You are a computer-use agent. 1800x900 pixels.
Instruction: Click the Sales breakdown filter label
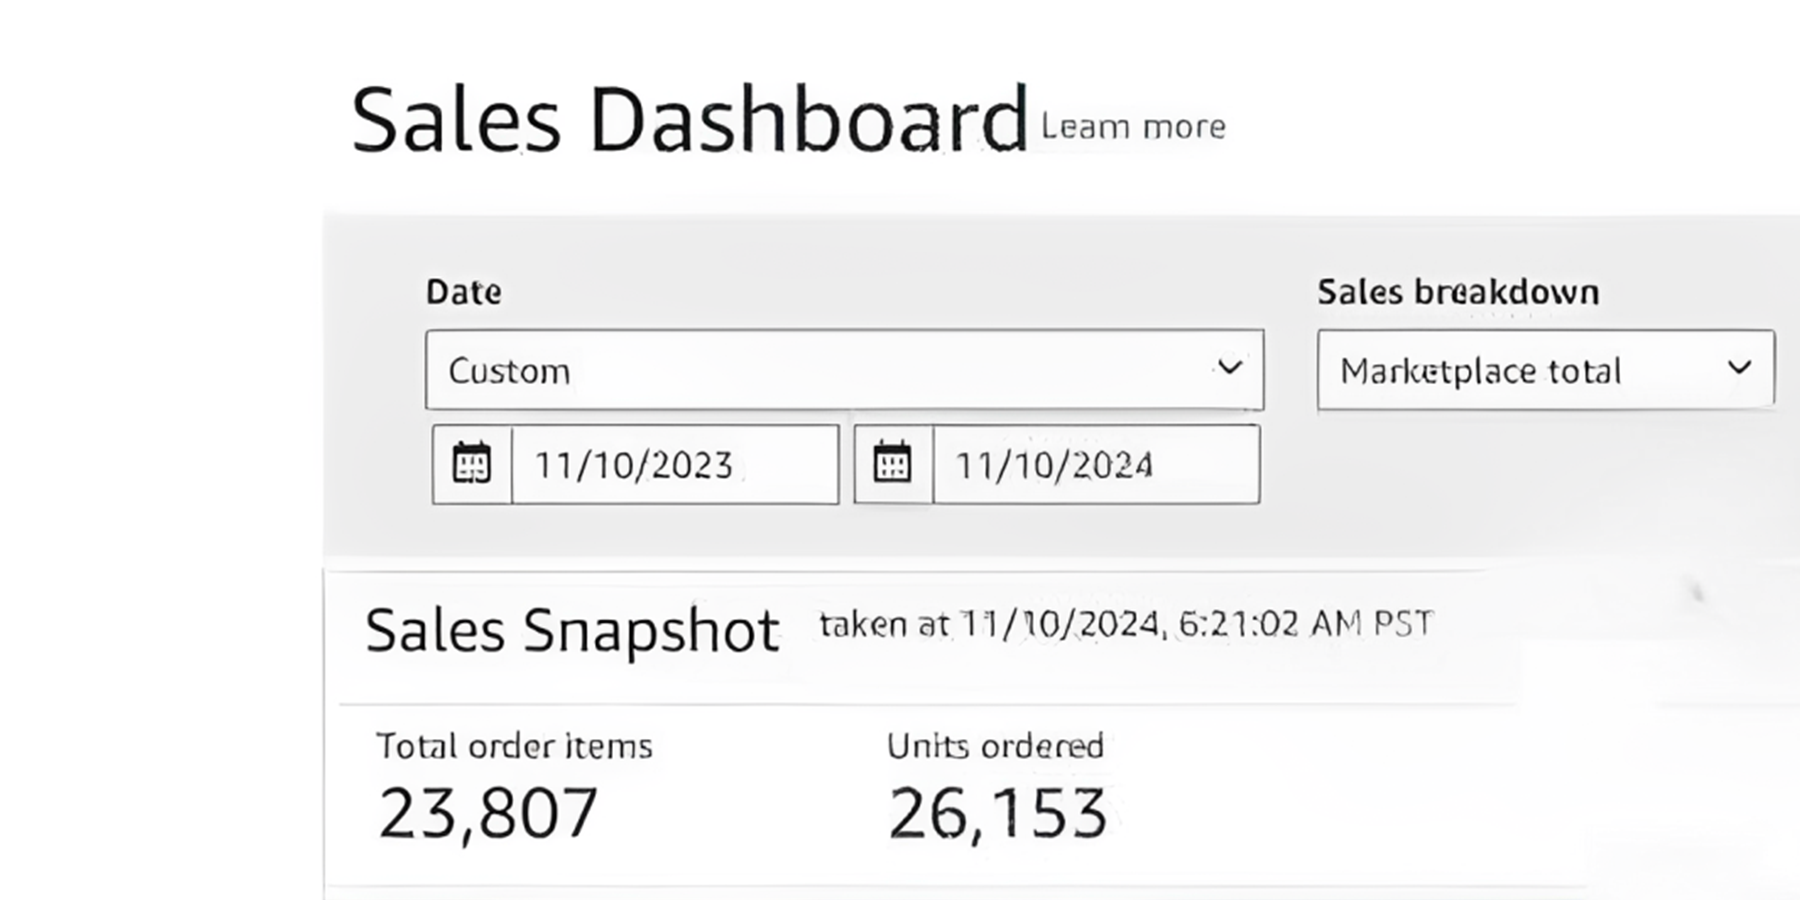(x=1458, y=292)
